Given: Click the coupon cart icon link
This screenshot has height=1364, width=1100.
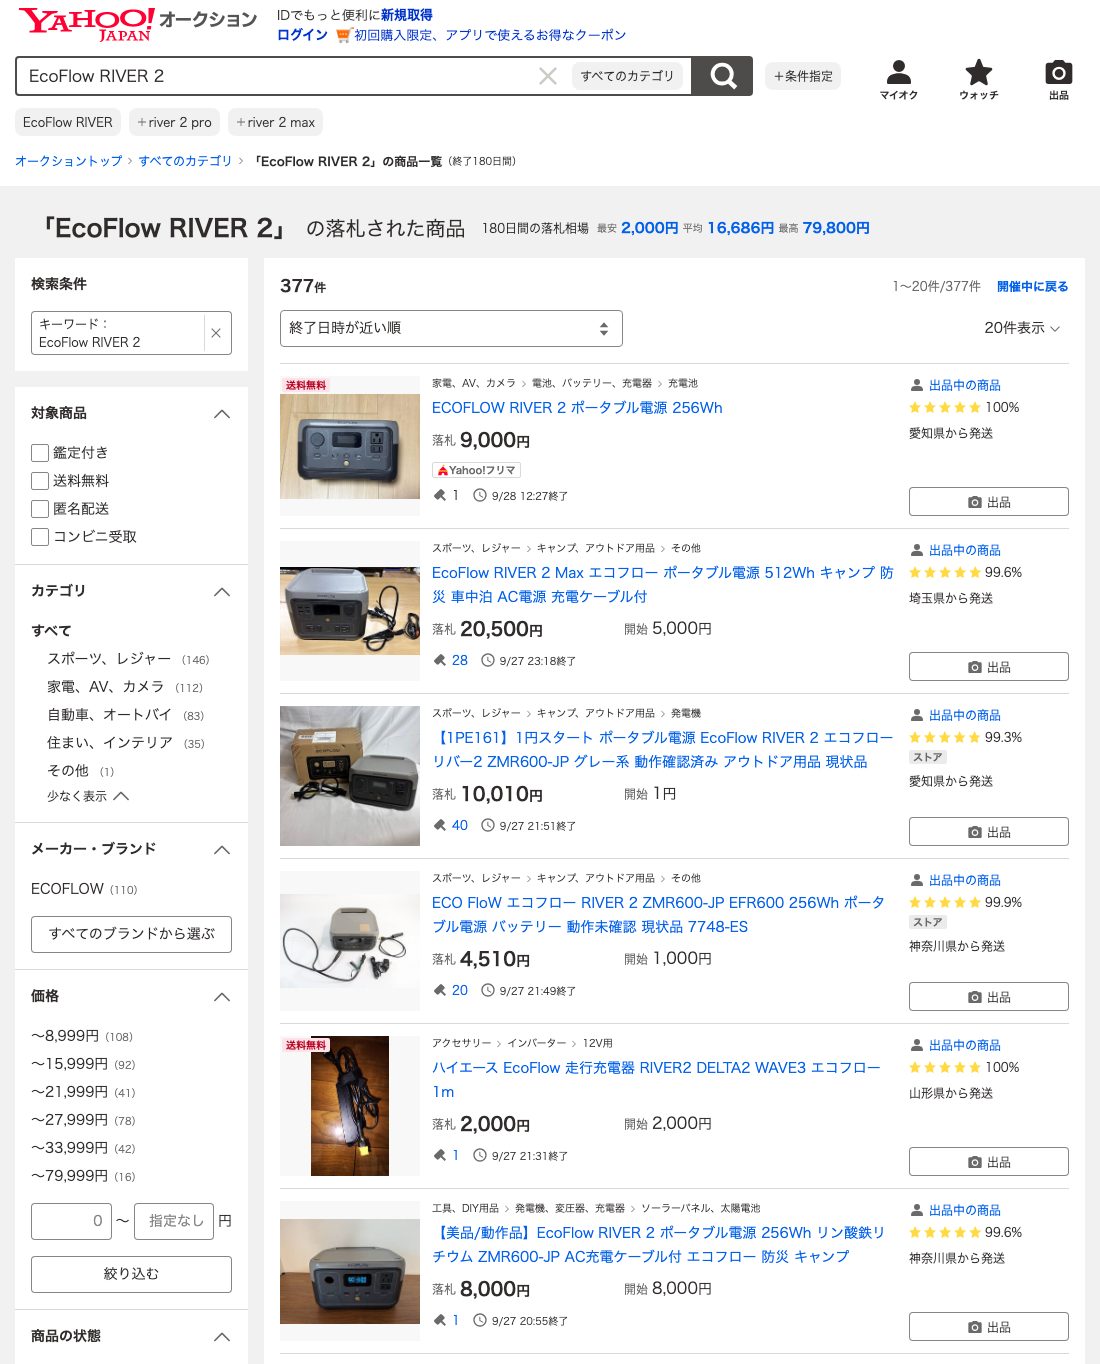Looking at the screenshot, I should [343, 35].
